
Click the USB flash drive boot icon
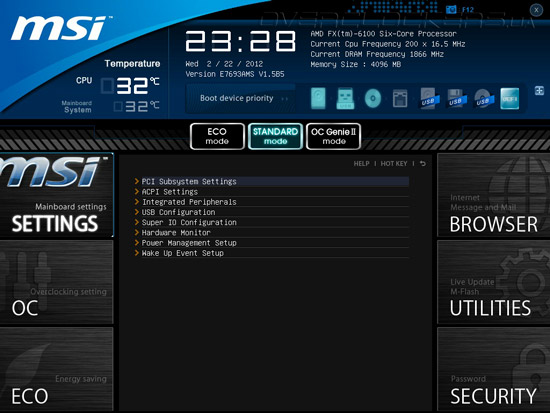[345, 98]
